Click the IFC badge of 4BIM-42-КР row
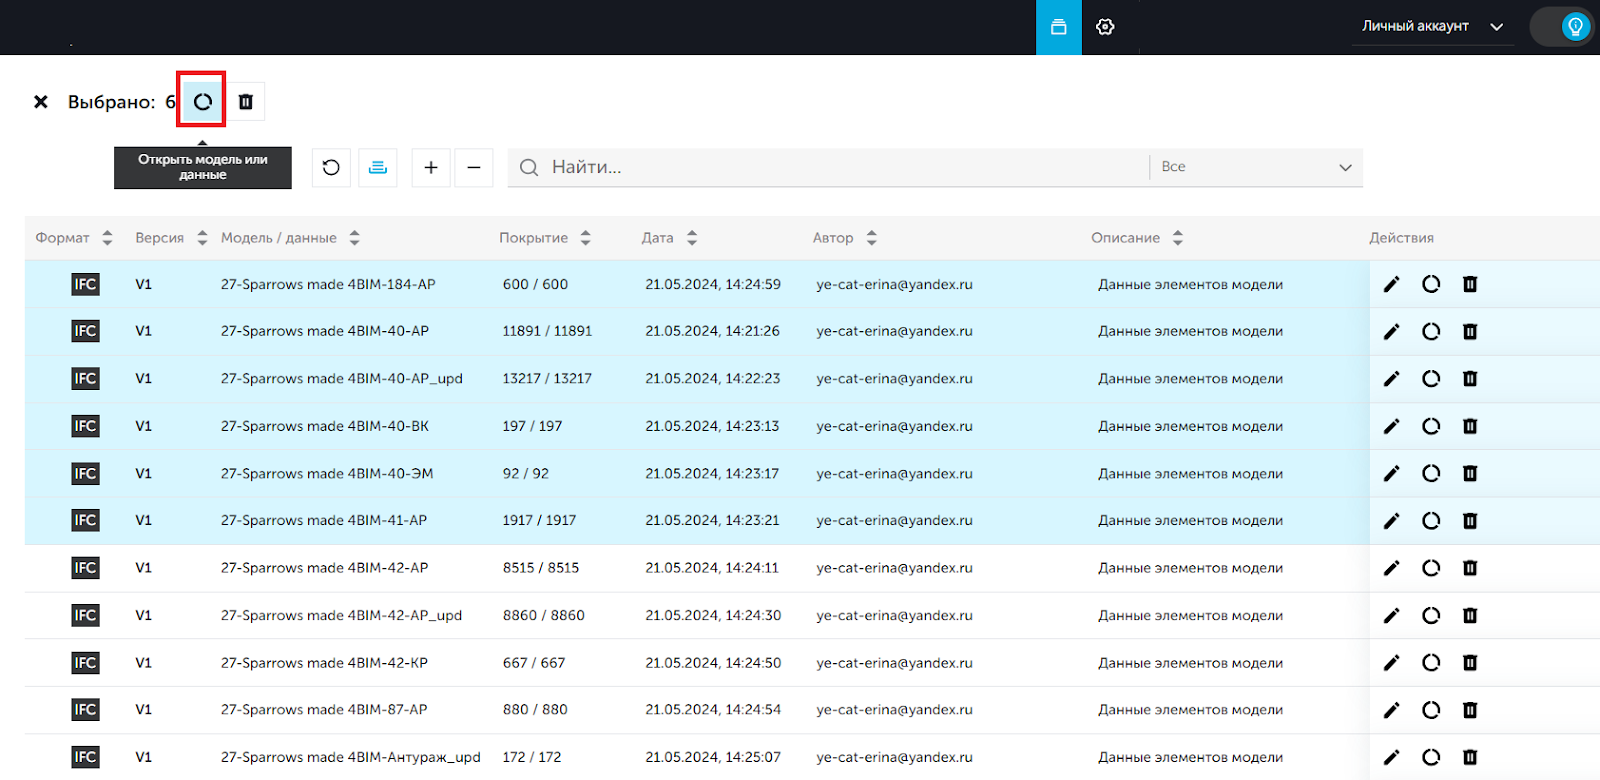 point(85,662)
